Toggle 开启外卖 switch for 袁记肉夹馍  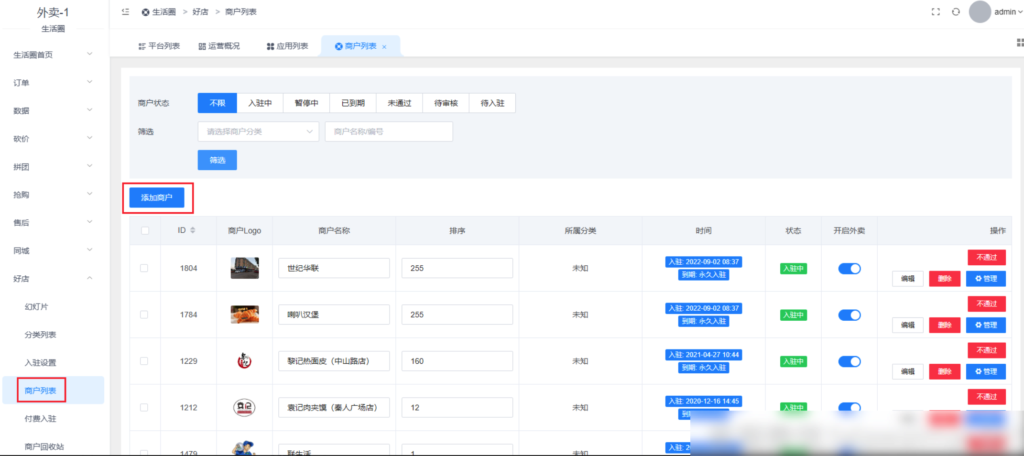850,408
